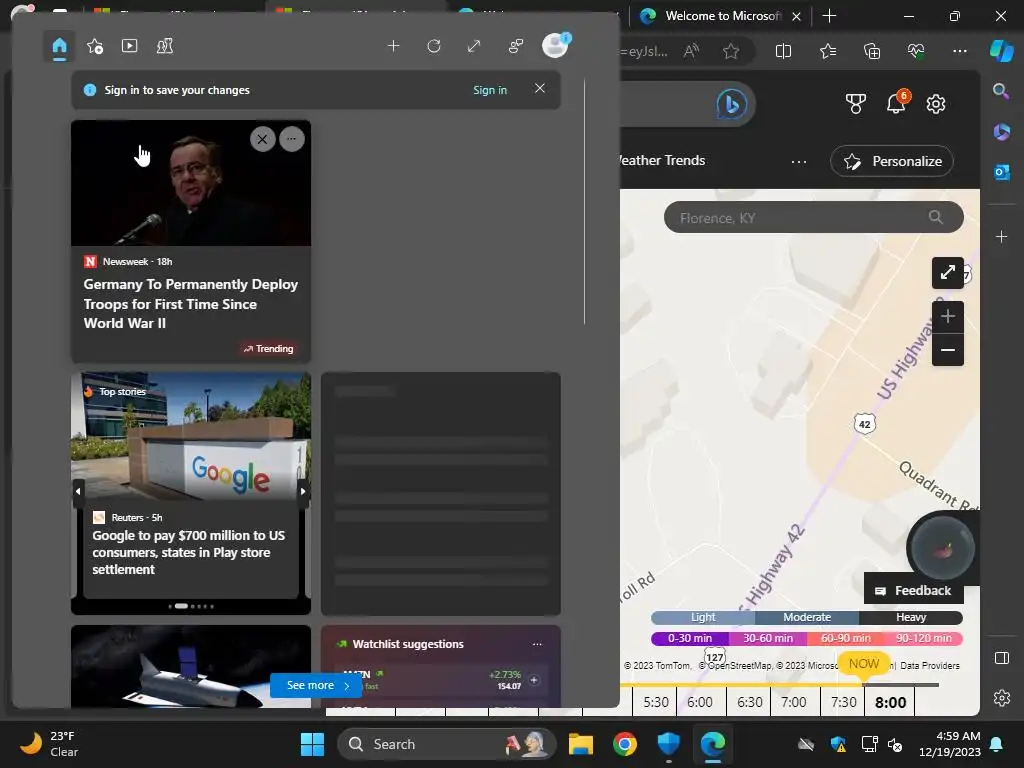Screen dimensions: 1024x768
Task: Click the Feedback button on map
Action: coord(914,590)
